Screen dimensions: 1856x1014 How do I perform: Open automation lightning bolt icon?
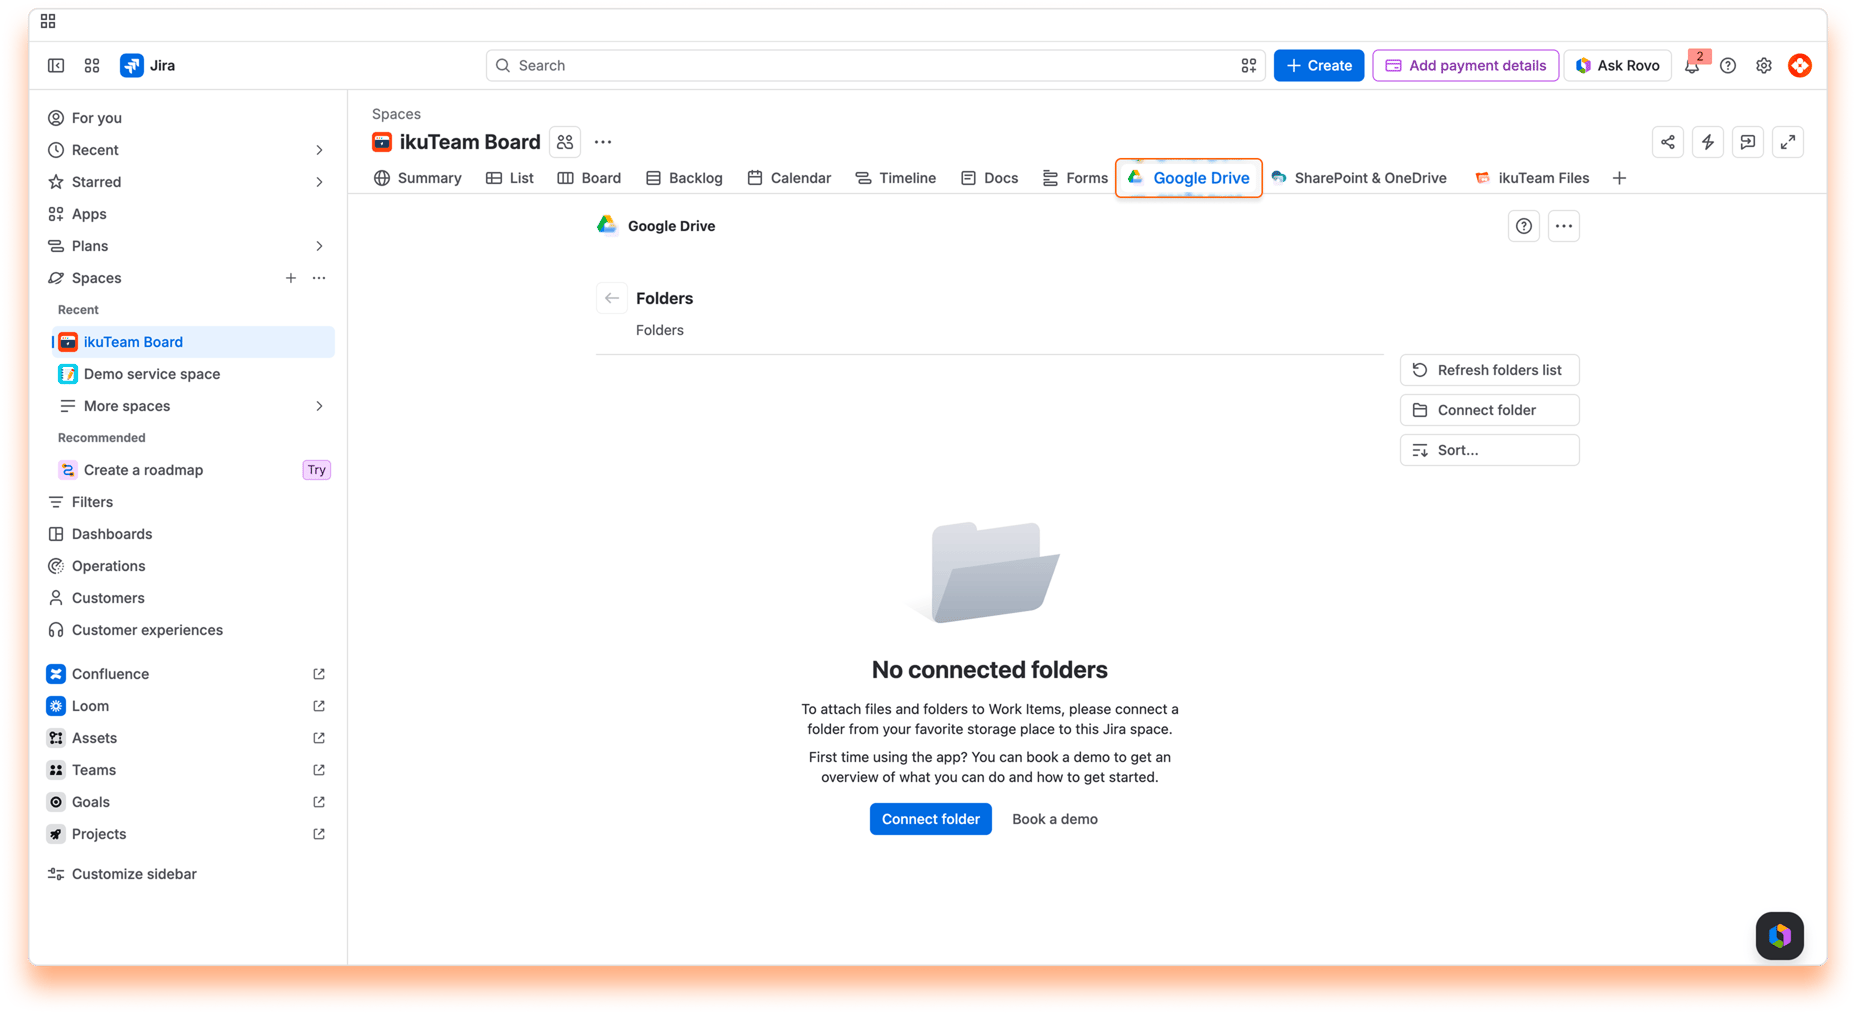(x=1708, y=142)
